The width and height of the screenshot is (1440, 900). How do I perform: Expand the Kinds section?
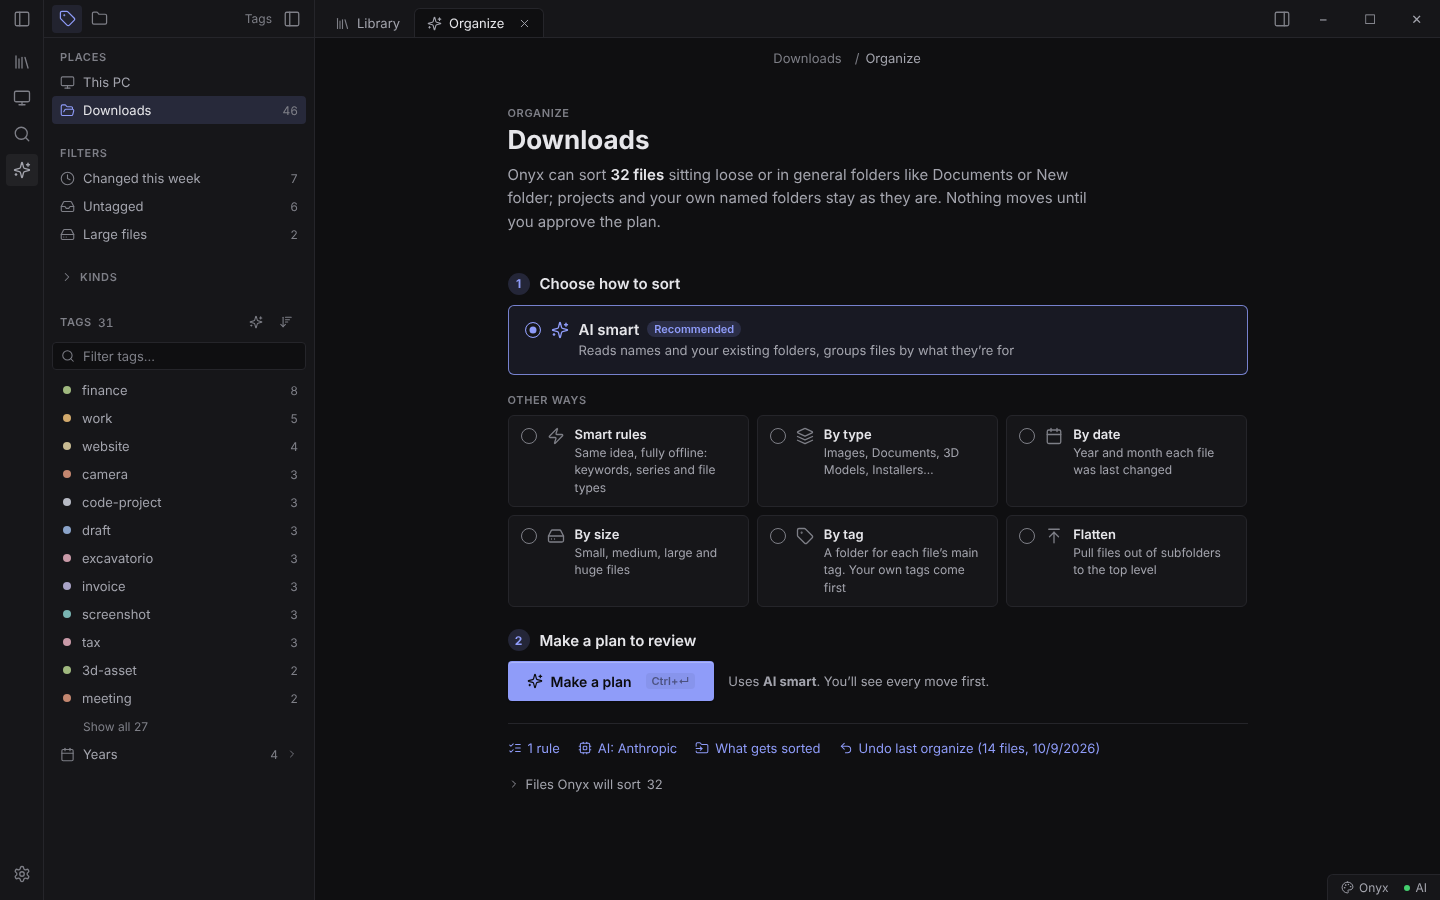click(89, 277)
